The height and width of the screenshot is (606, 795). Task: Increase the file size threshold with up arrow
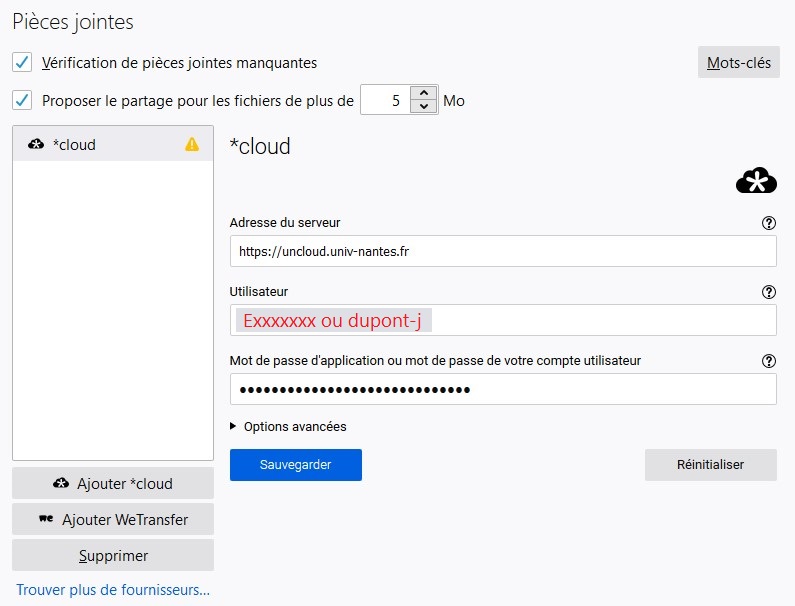pyautogui.click(x=425, y=93)
